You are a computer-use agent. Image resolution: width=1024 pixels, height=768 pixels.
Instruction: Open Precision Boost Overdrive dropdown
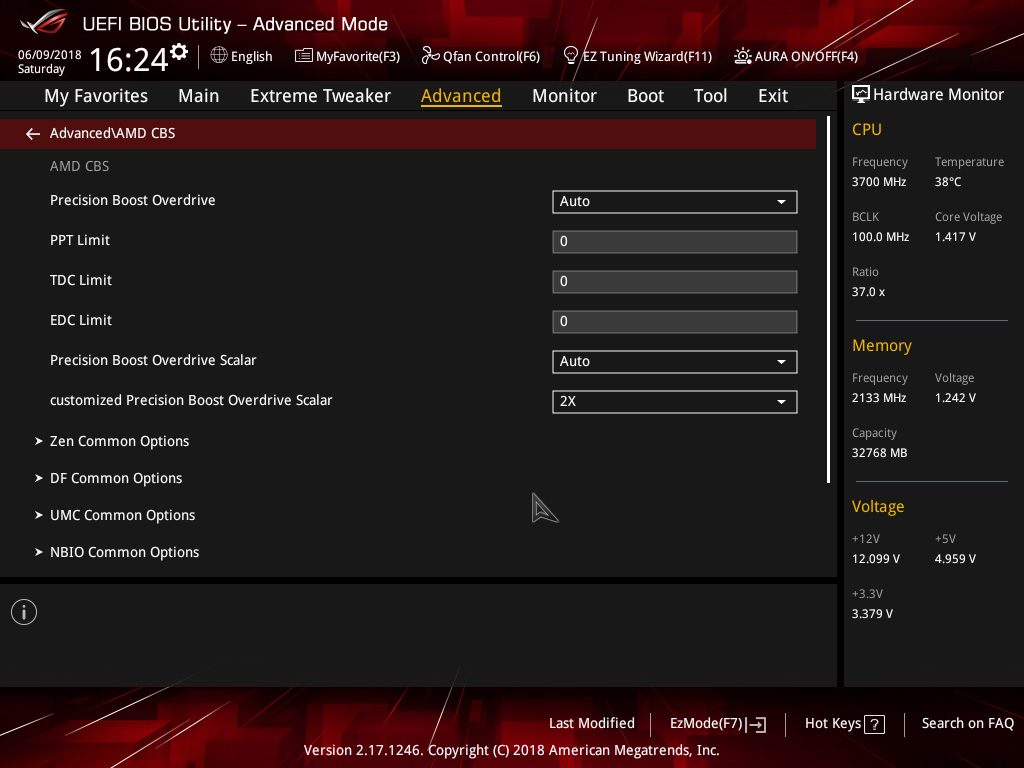point(675,202)
